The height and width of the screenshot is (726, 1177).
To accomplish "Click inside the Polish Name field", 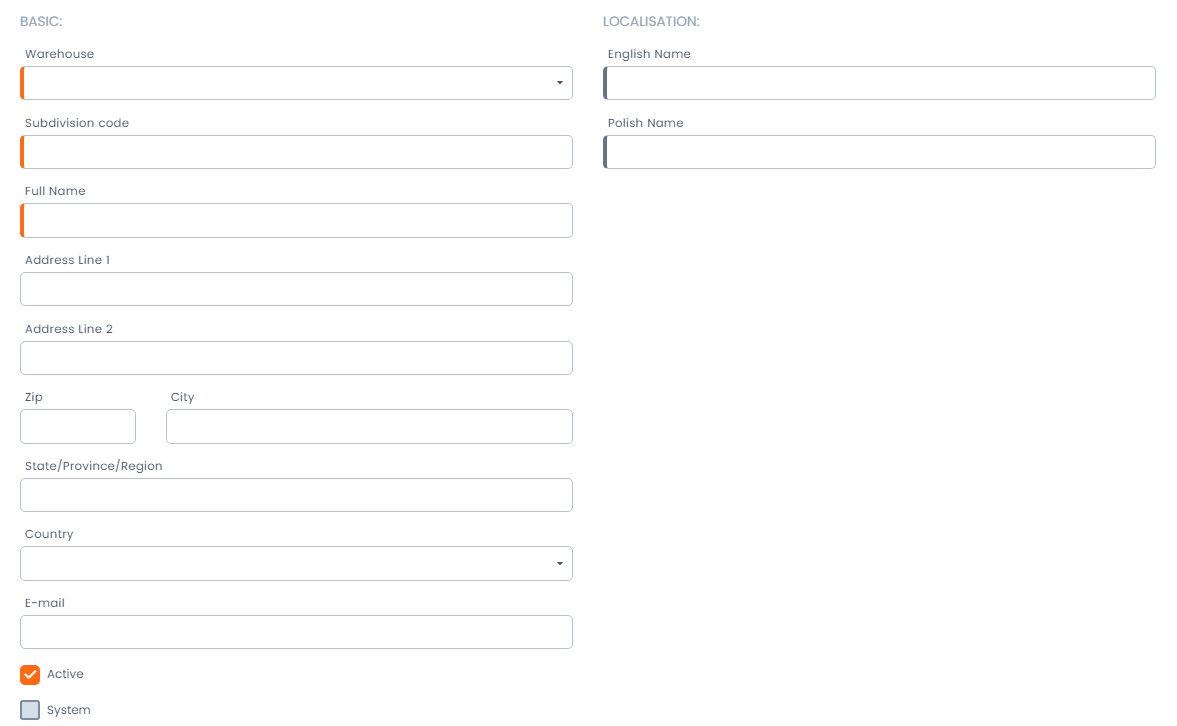I will [x=880, y=152].
